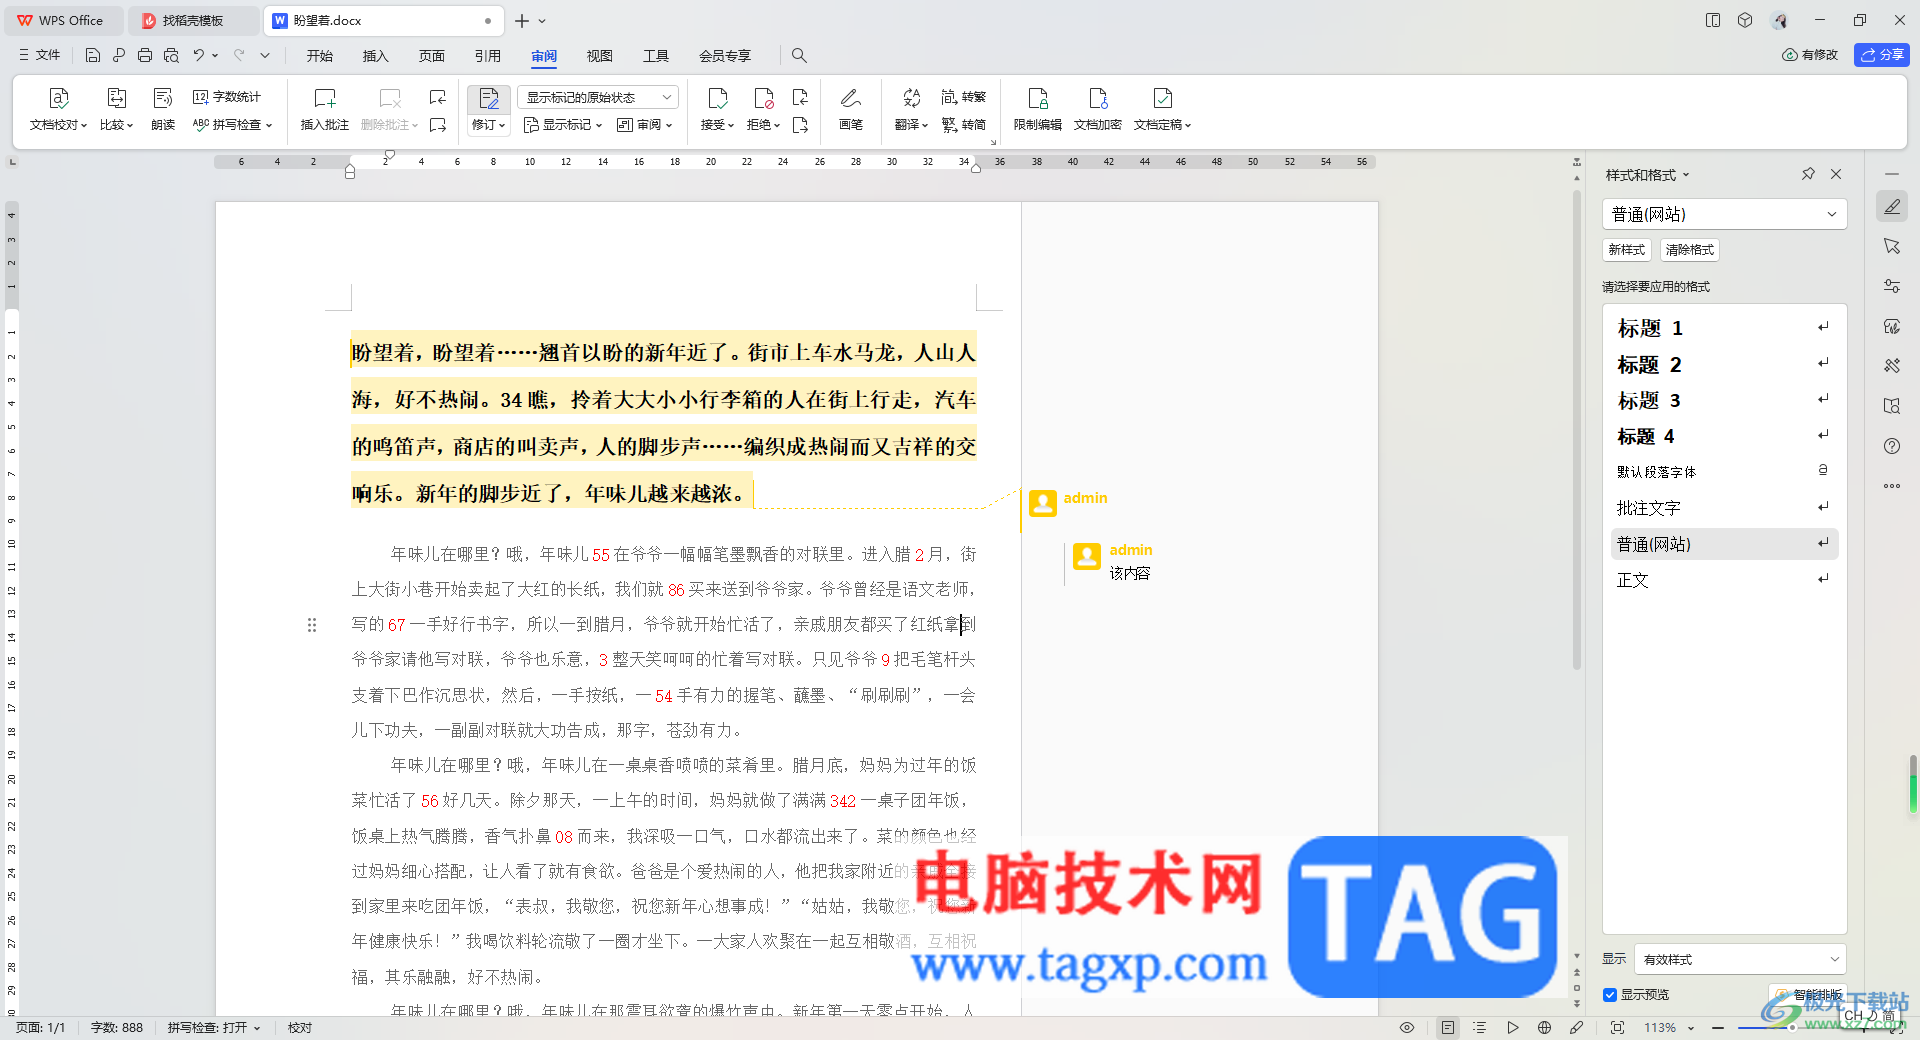Start 朗读 read aloud
Viewport: 1920px width, 1040px height.
coord(163,109)
